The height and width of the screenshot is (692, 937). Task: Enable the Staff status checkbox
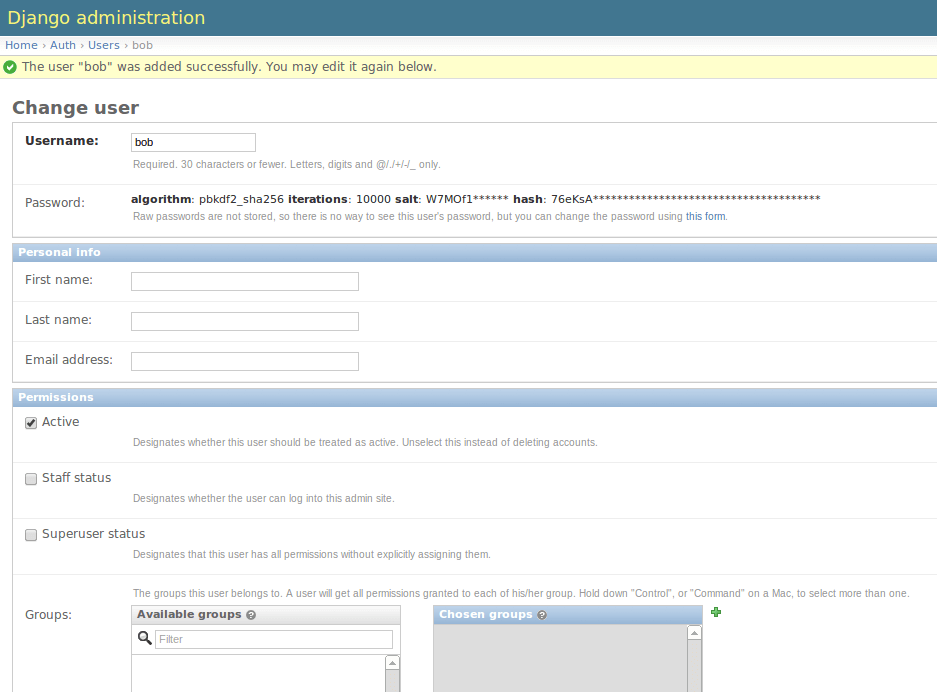point(31,479)
